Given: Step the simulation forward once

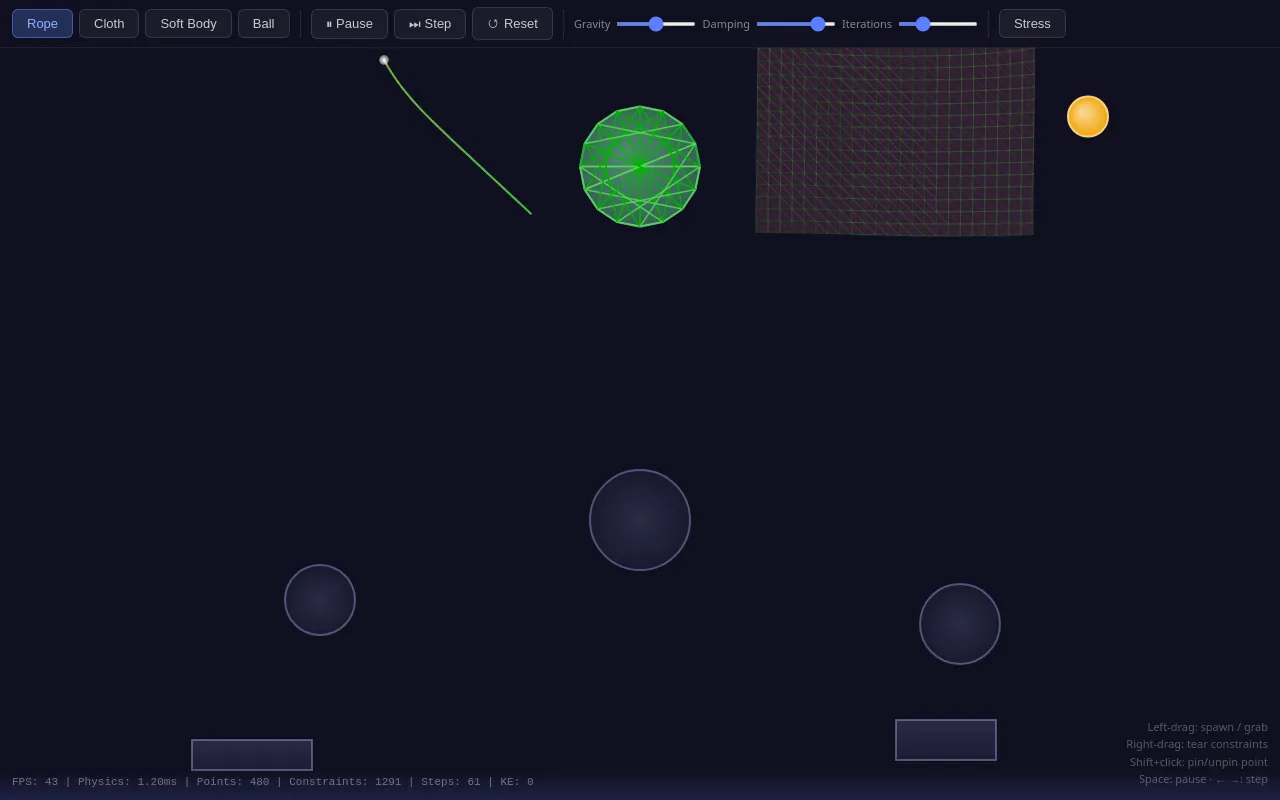Looking at the screenshot, I should coord(430,24).
